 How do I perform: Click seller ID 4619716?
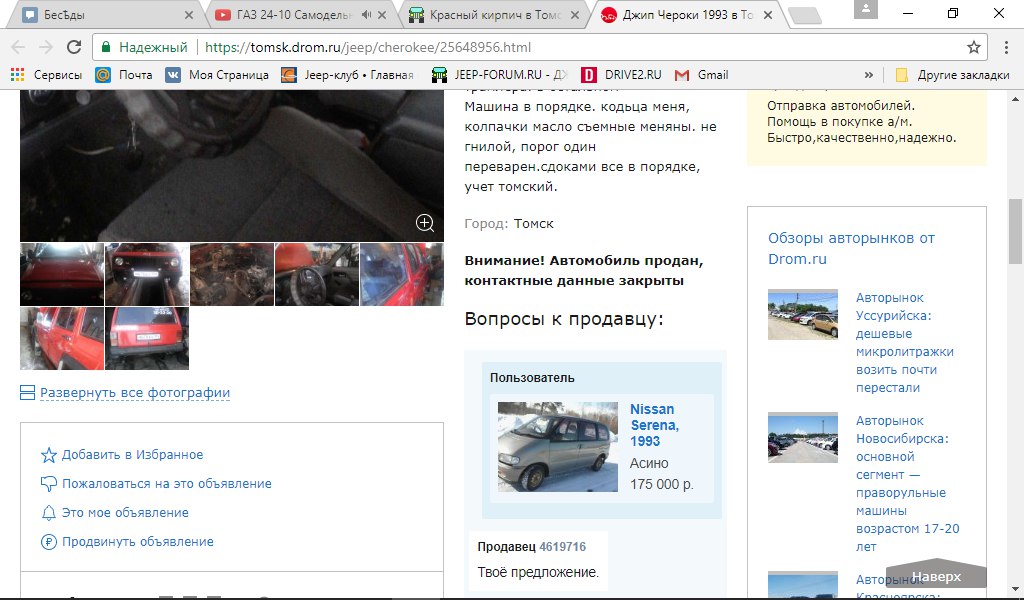[562, 546]
